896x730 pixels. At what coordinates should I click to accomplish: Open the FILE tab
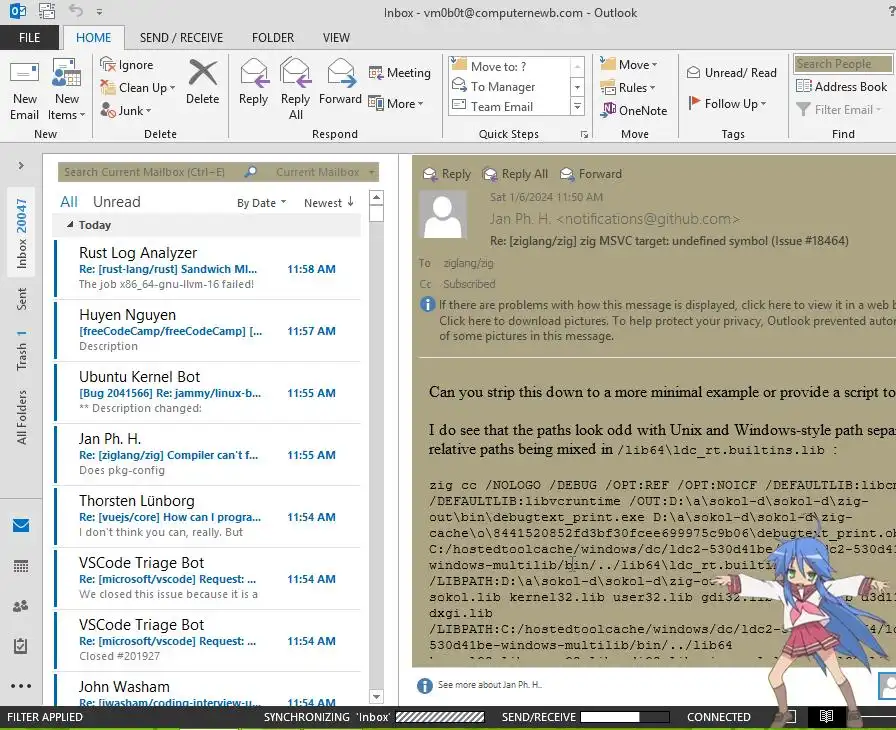[x=29, y=38]
